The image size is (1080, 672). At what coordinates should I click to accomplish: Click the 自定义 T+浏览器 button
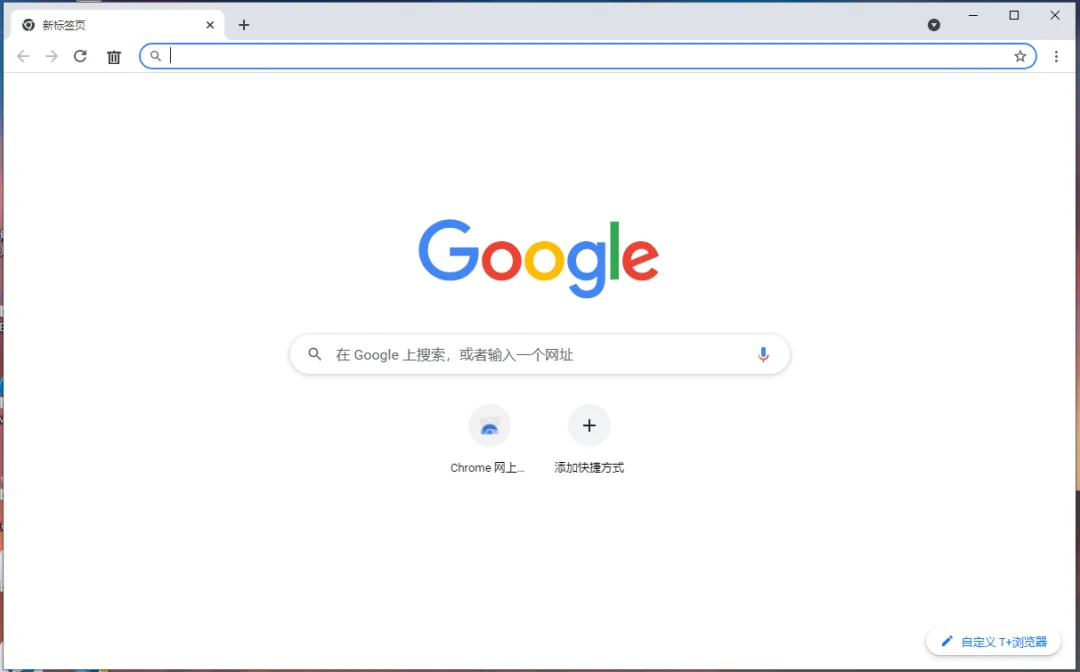click(993, 642)
